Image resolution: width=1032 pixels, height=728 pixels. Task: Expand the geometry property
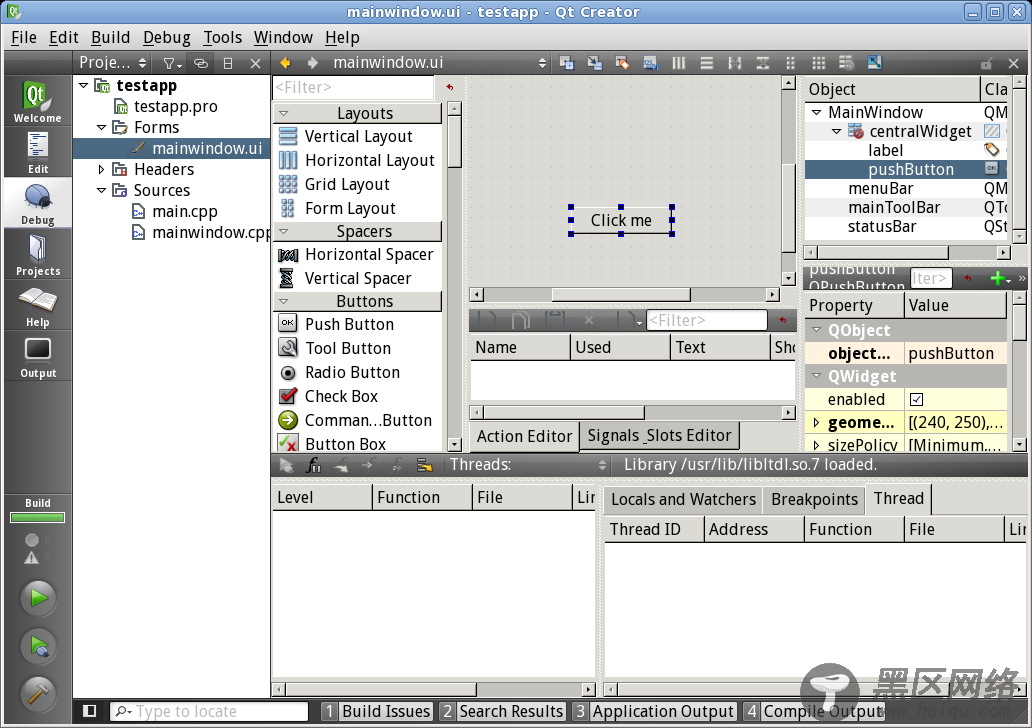[x=816, y=423]
